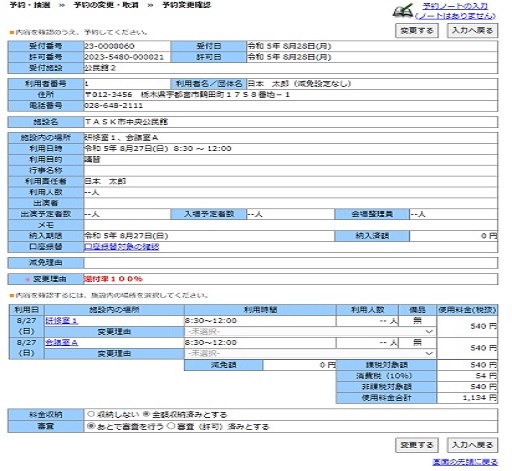
Task: Select the 審査(許可)済みとする radio option
Action: click(171, 426)
